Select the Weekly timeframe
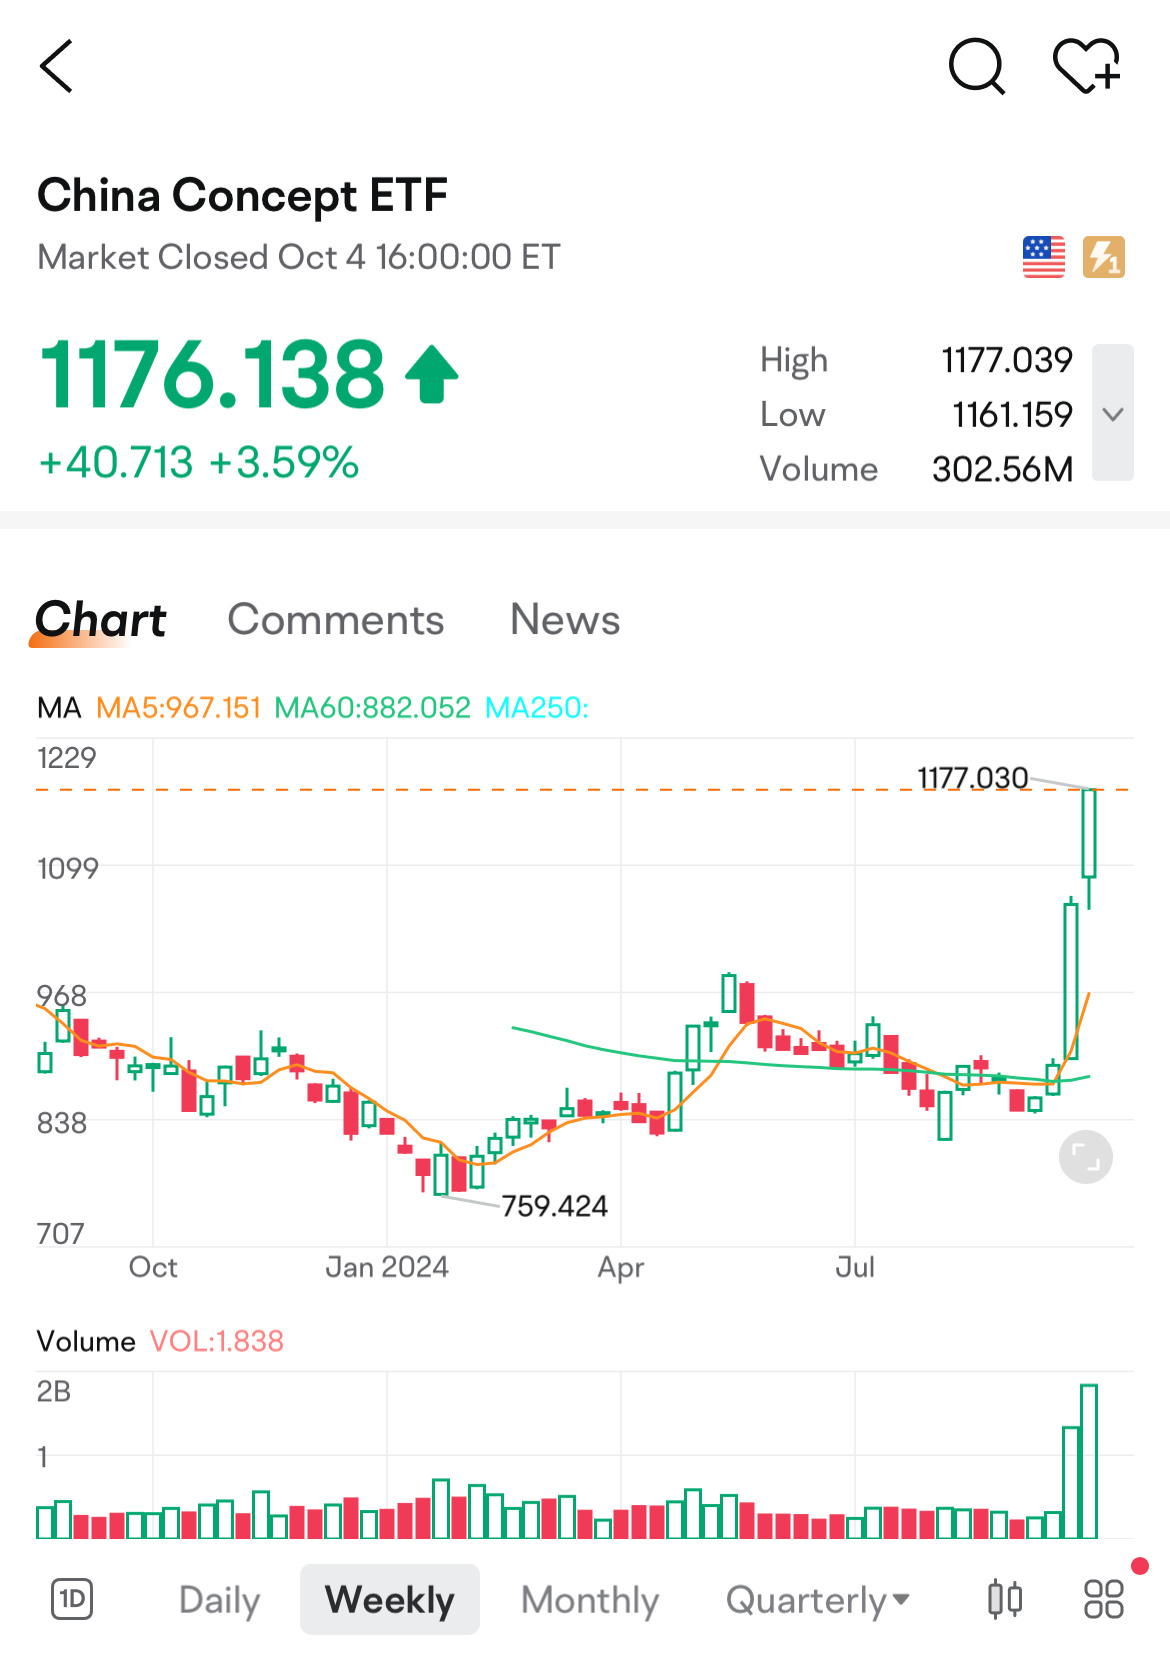Screen dimensions: 1170x1659 [390, 1600]
